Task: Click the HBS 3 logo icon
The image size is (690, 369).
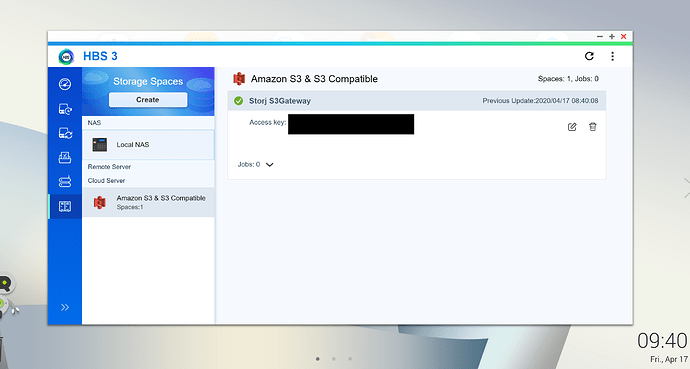Action: (x=66, y=56)
